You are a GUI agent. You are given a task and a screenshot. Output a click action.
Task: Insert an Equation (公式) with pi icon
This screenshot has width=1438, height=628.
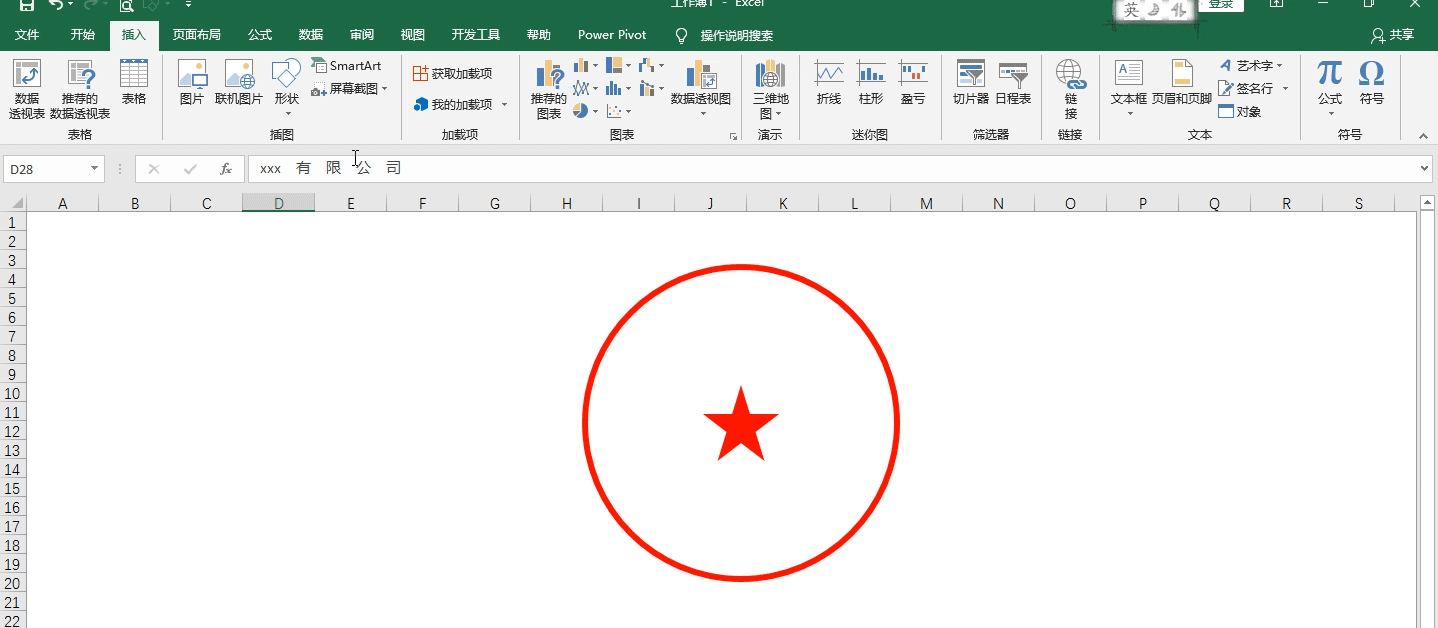coord(1330,89)
